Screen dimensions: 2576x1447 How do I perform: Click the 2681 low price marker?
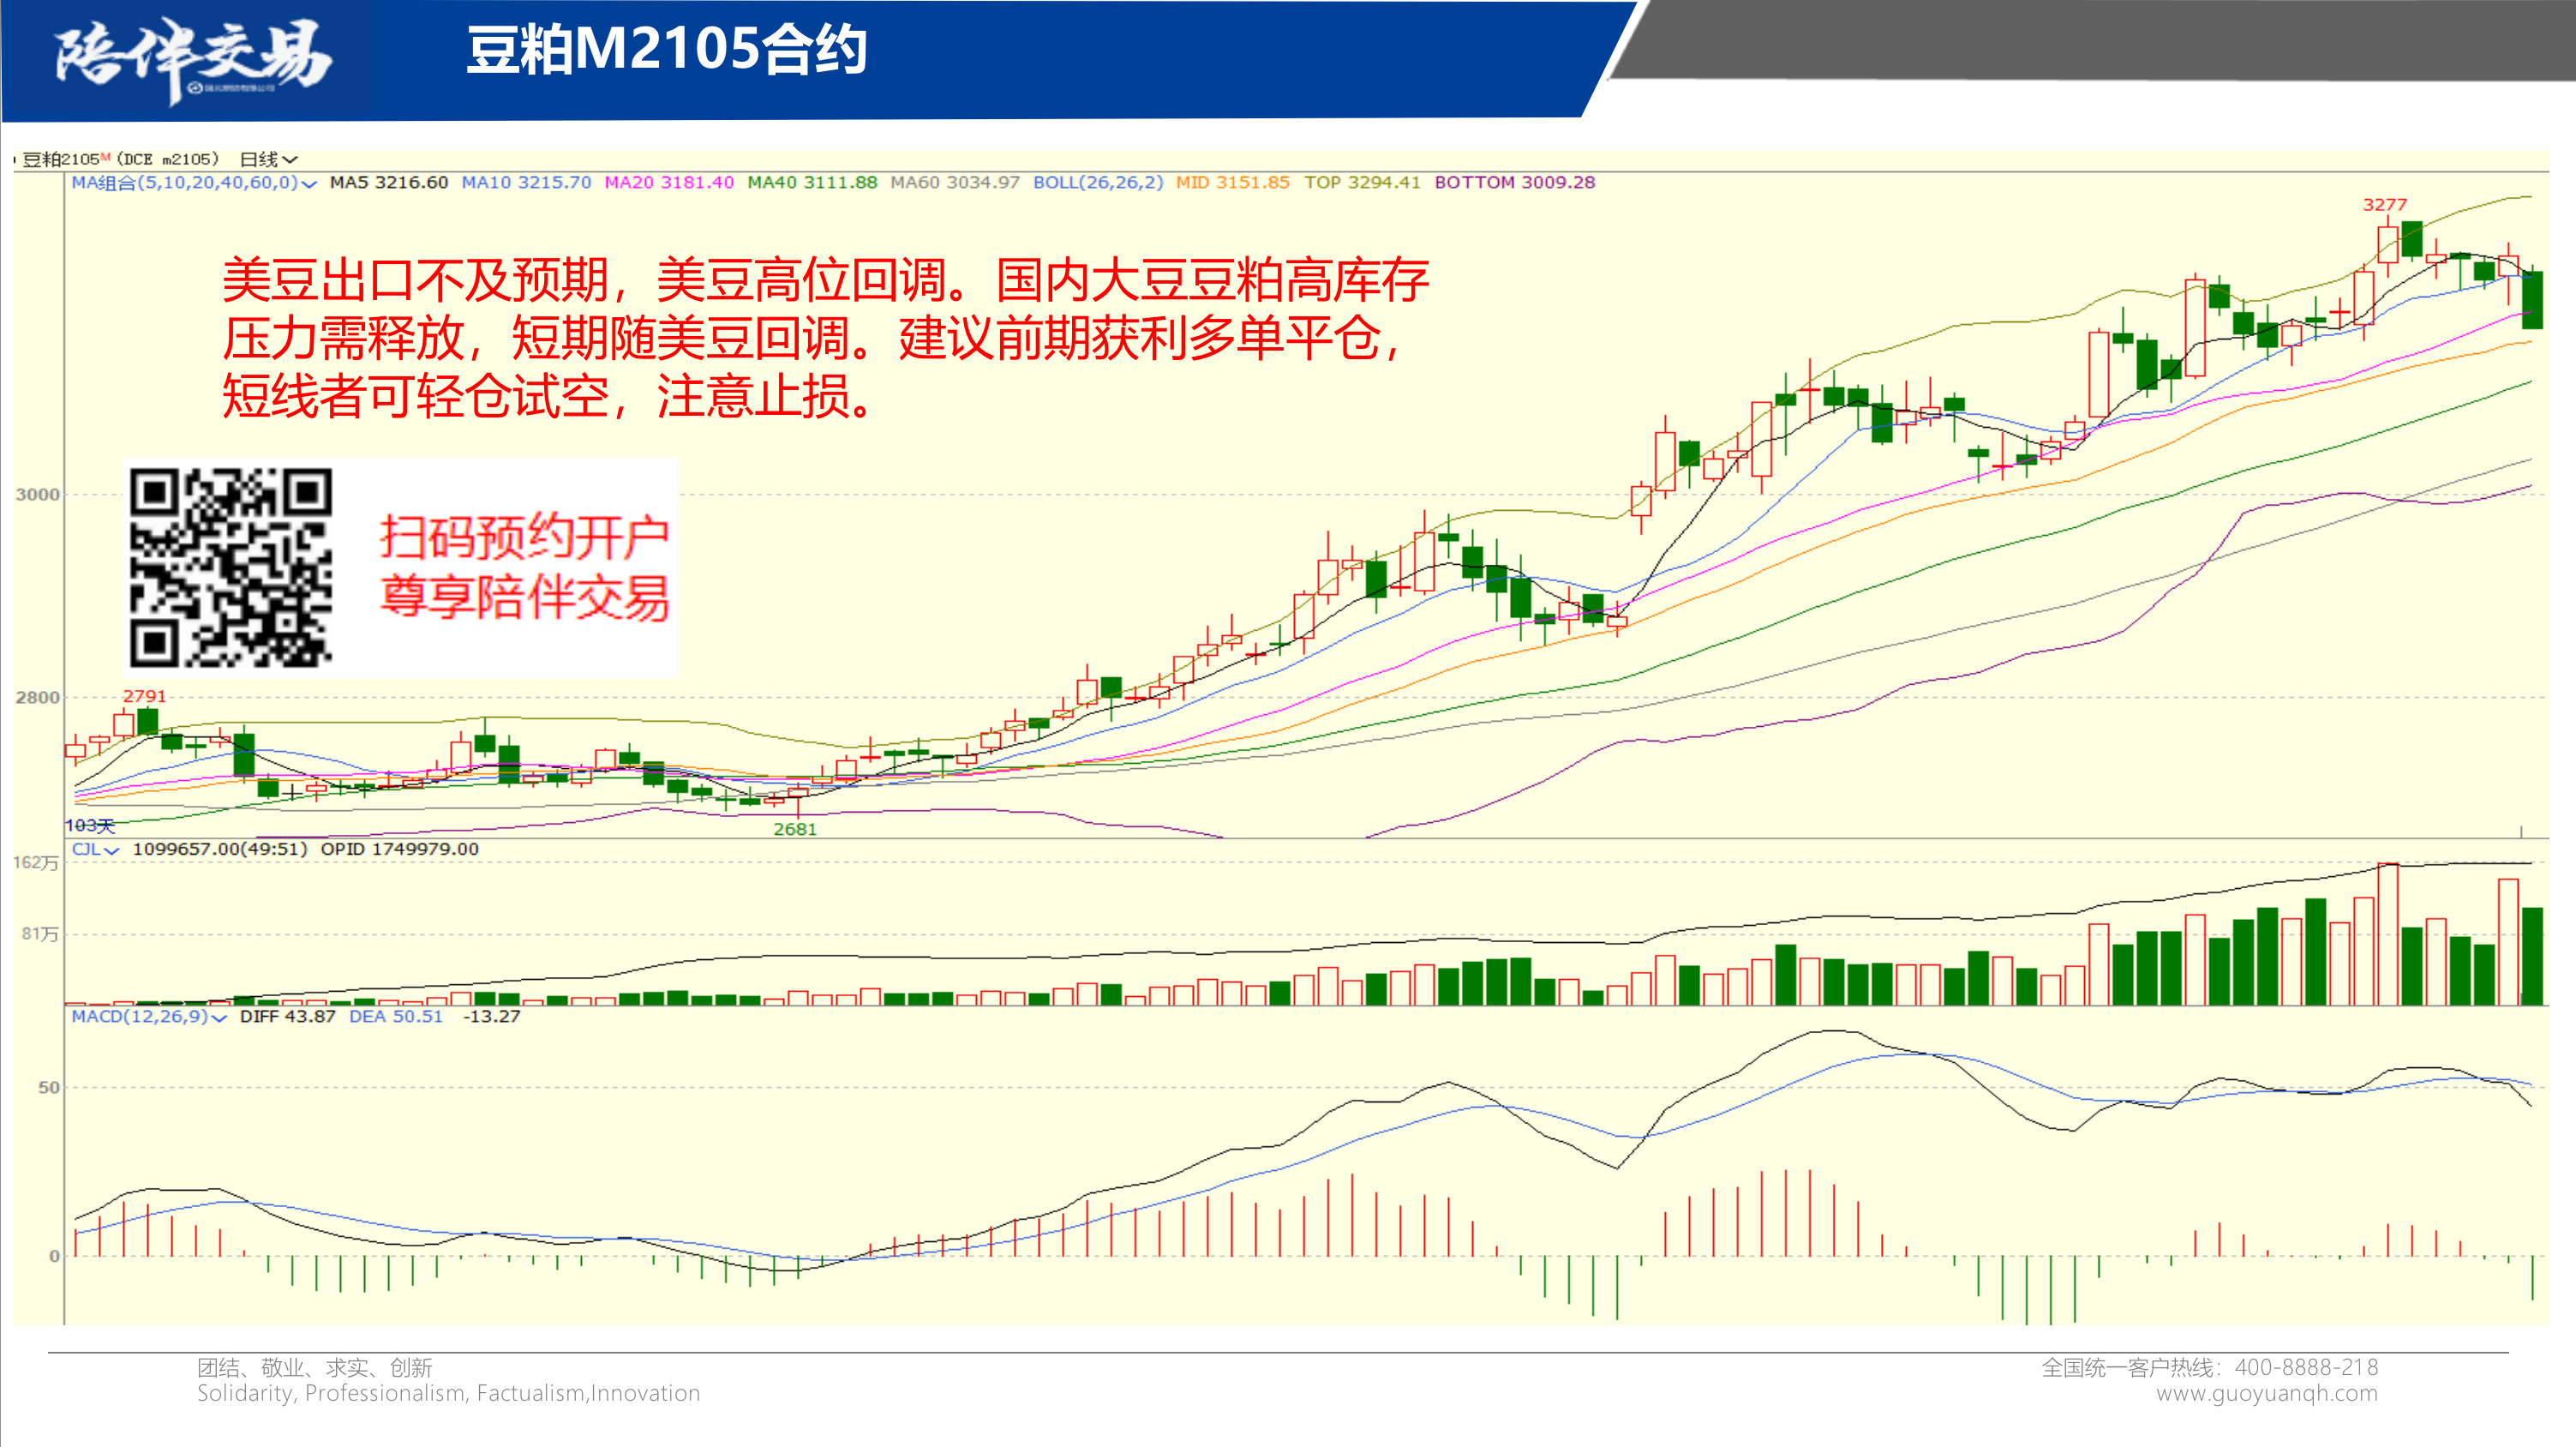pos(795,829)
